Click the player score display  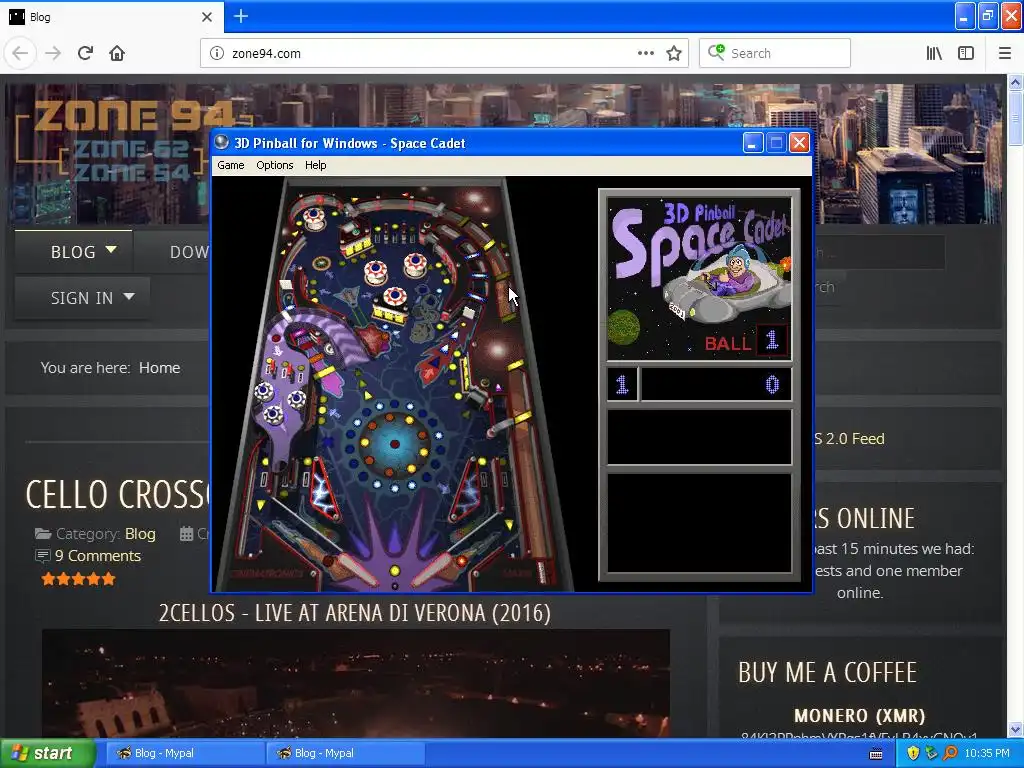coord(716,384)
